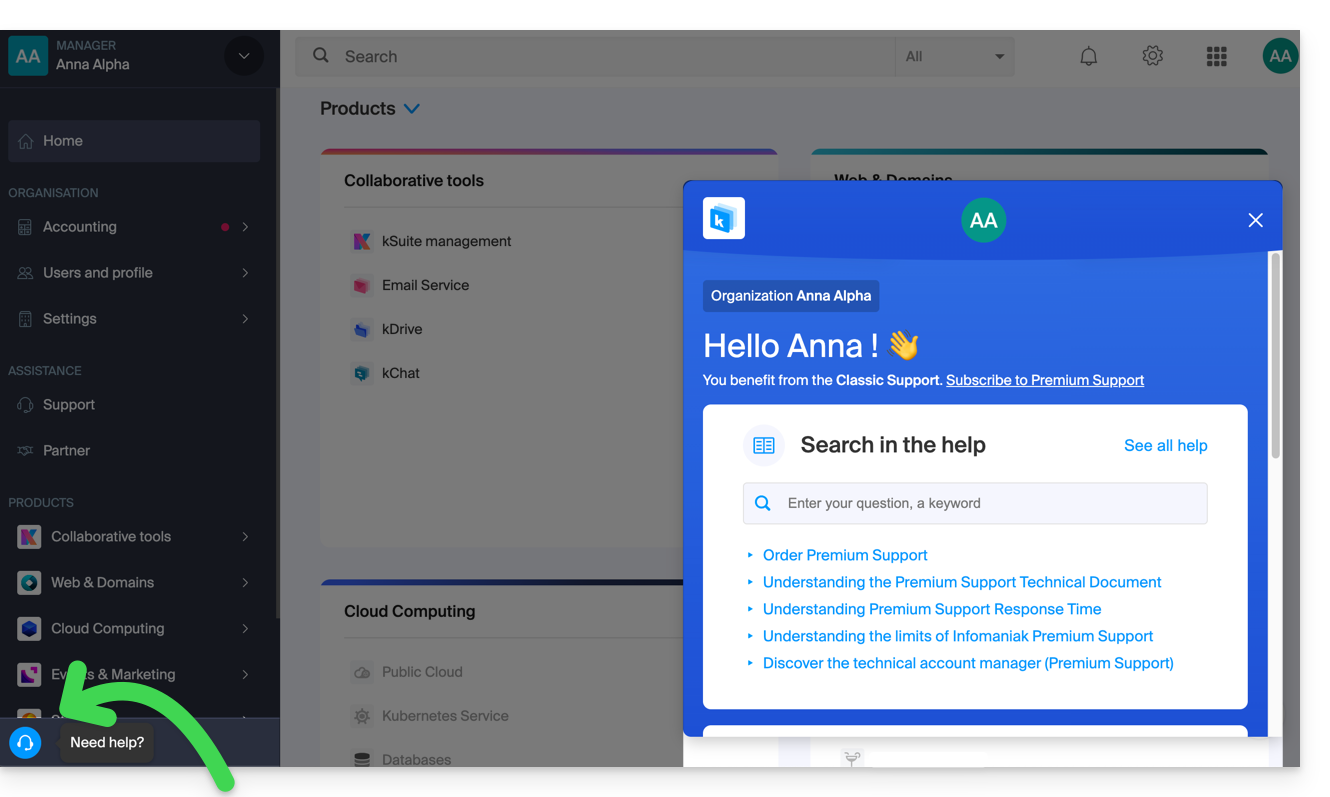Viewport: 1330px width, 797px height.
Task: Expand the organization switcher chevron
Action: (x=244, y=56)
